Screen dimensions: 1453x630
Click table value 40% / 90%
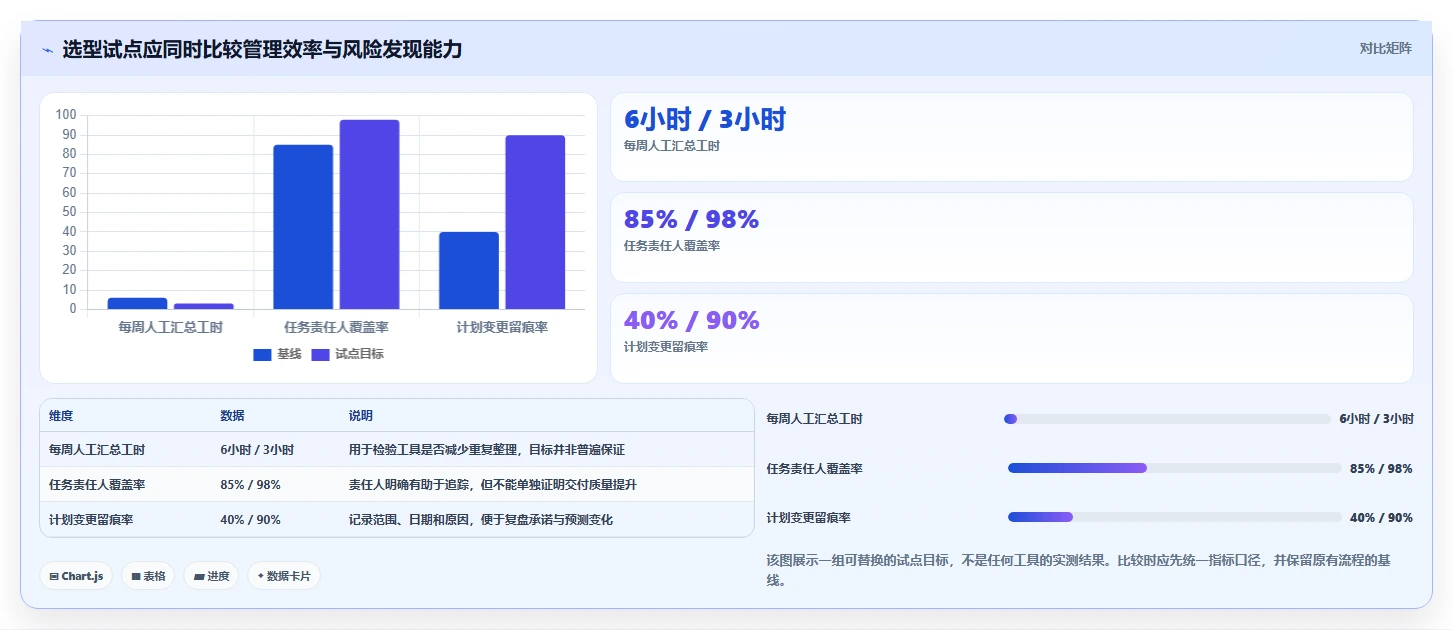coord(250,519)
